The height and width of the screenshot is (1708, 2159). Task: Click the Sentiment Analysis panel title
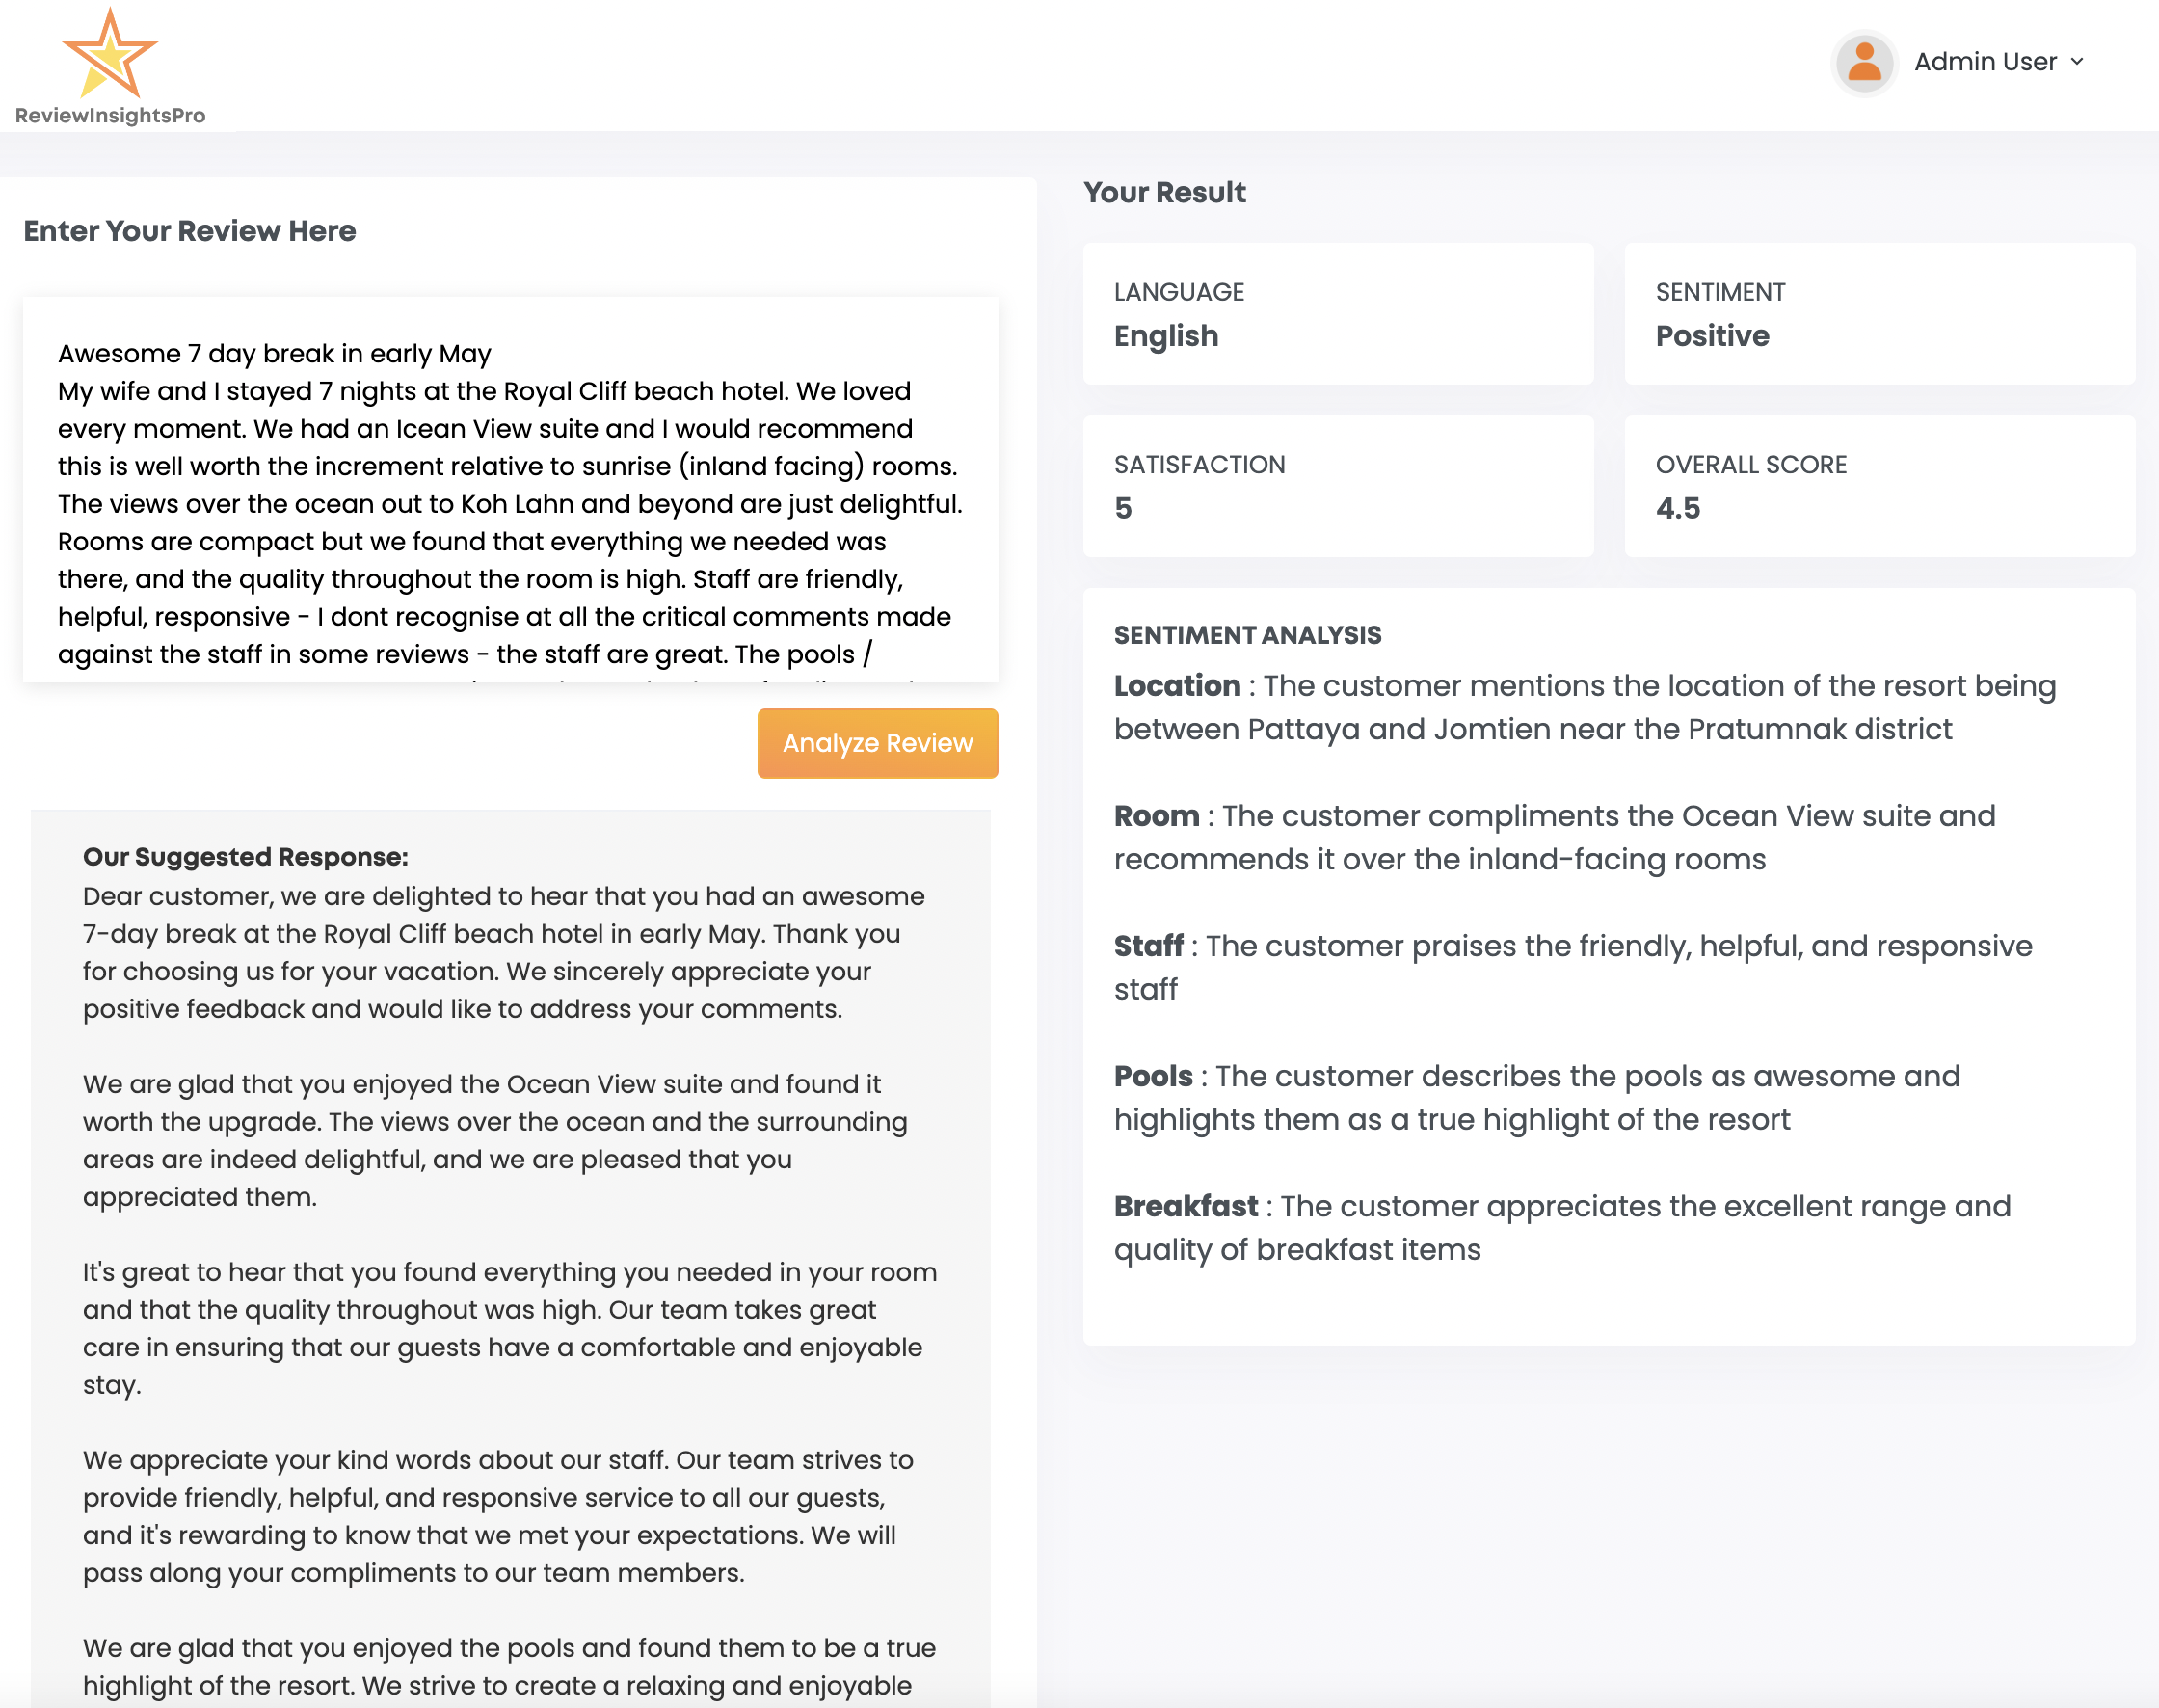point(1247,635)
